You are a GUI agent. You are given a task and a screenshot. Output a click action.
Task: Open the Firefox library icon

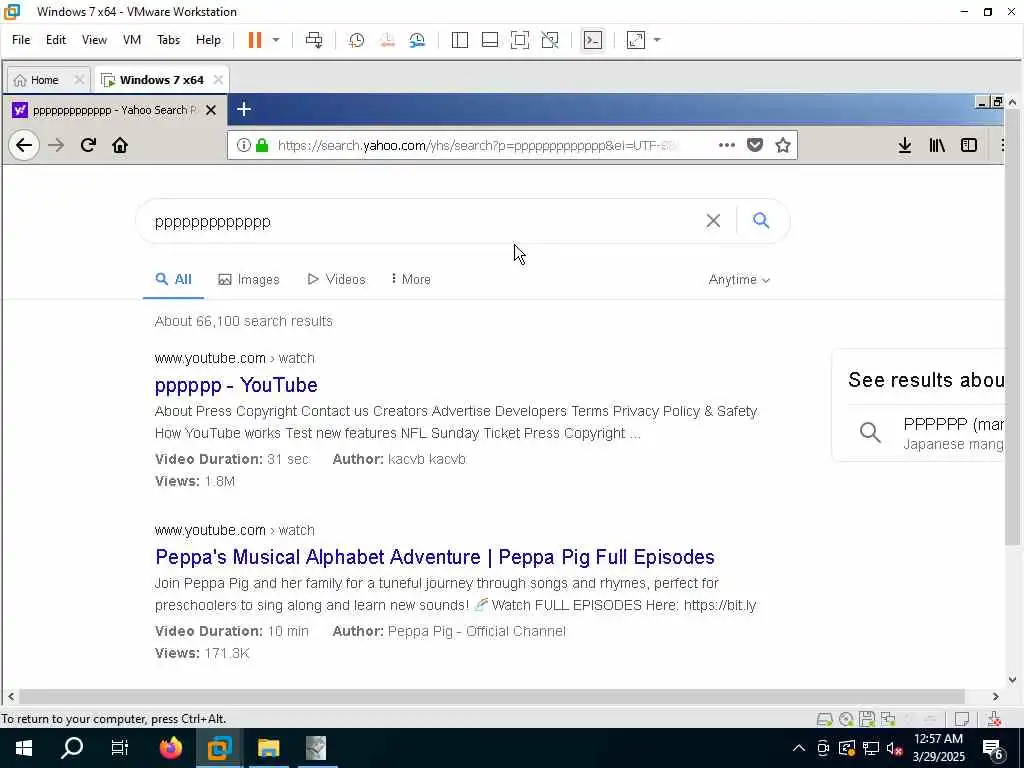(x=936, y=145)
